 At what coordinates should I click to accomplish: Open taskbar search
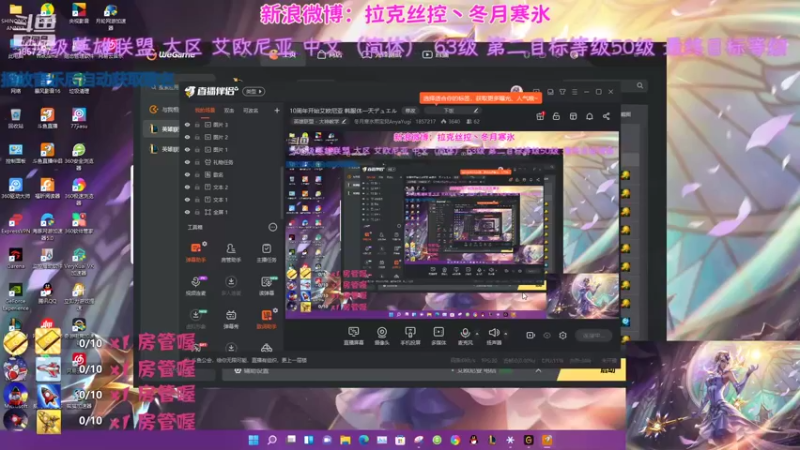tap(272, 440)
